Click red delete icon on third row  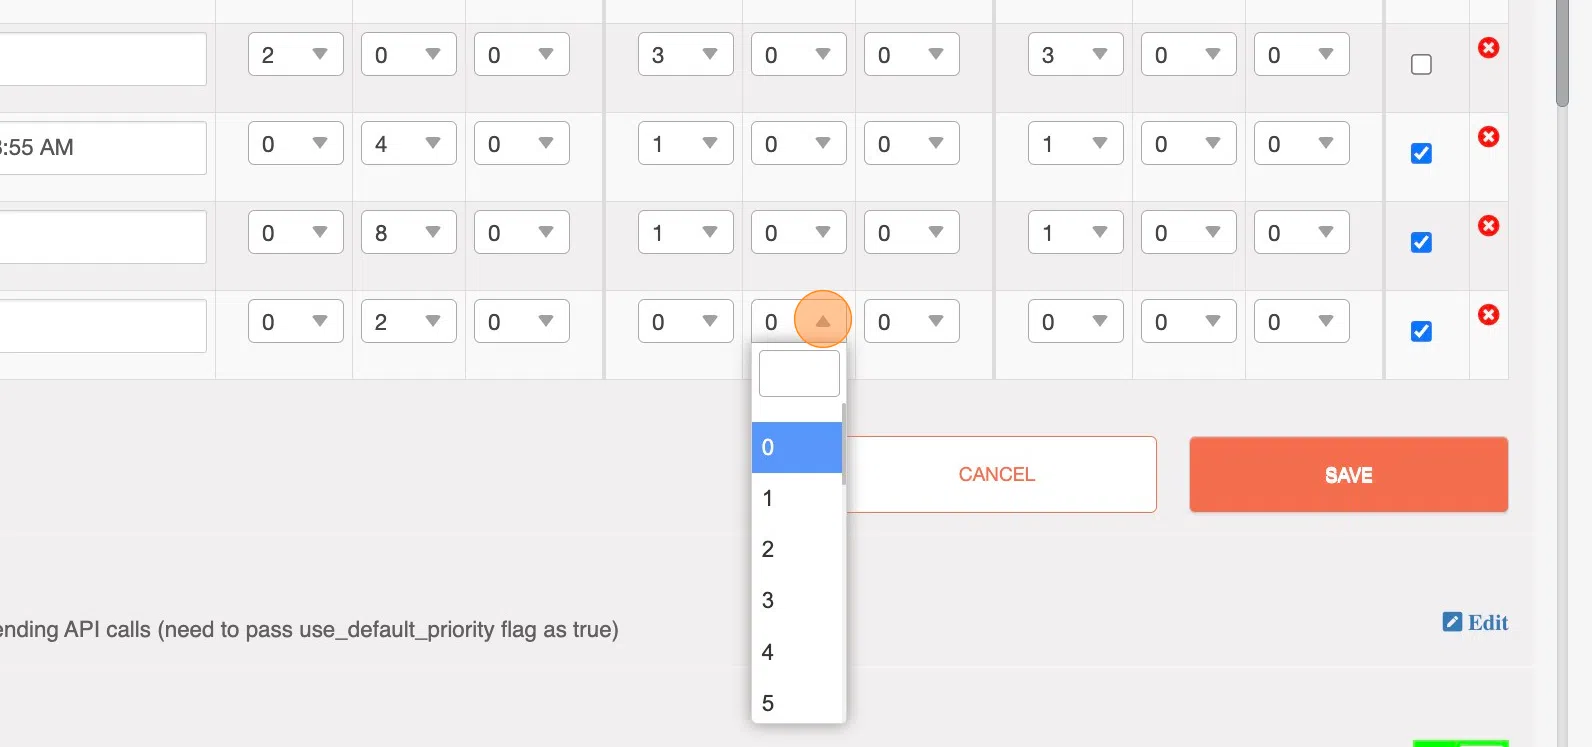[1488, 225]
